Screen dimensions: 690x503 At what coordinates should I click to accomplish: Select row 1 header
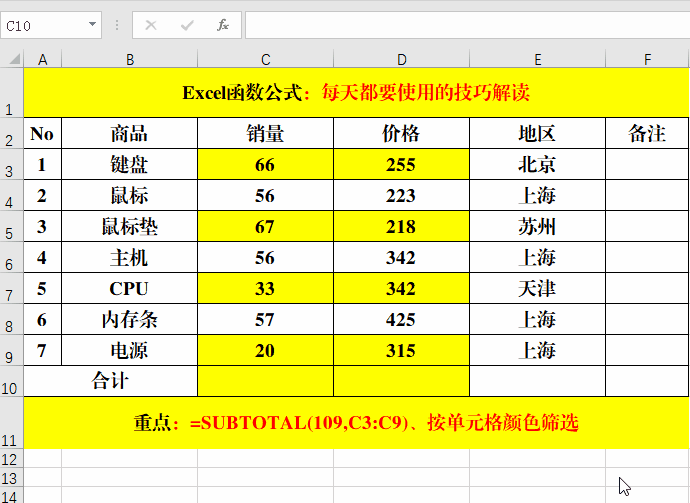tap(11, 92)
